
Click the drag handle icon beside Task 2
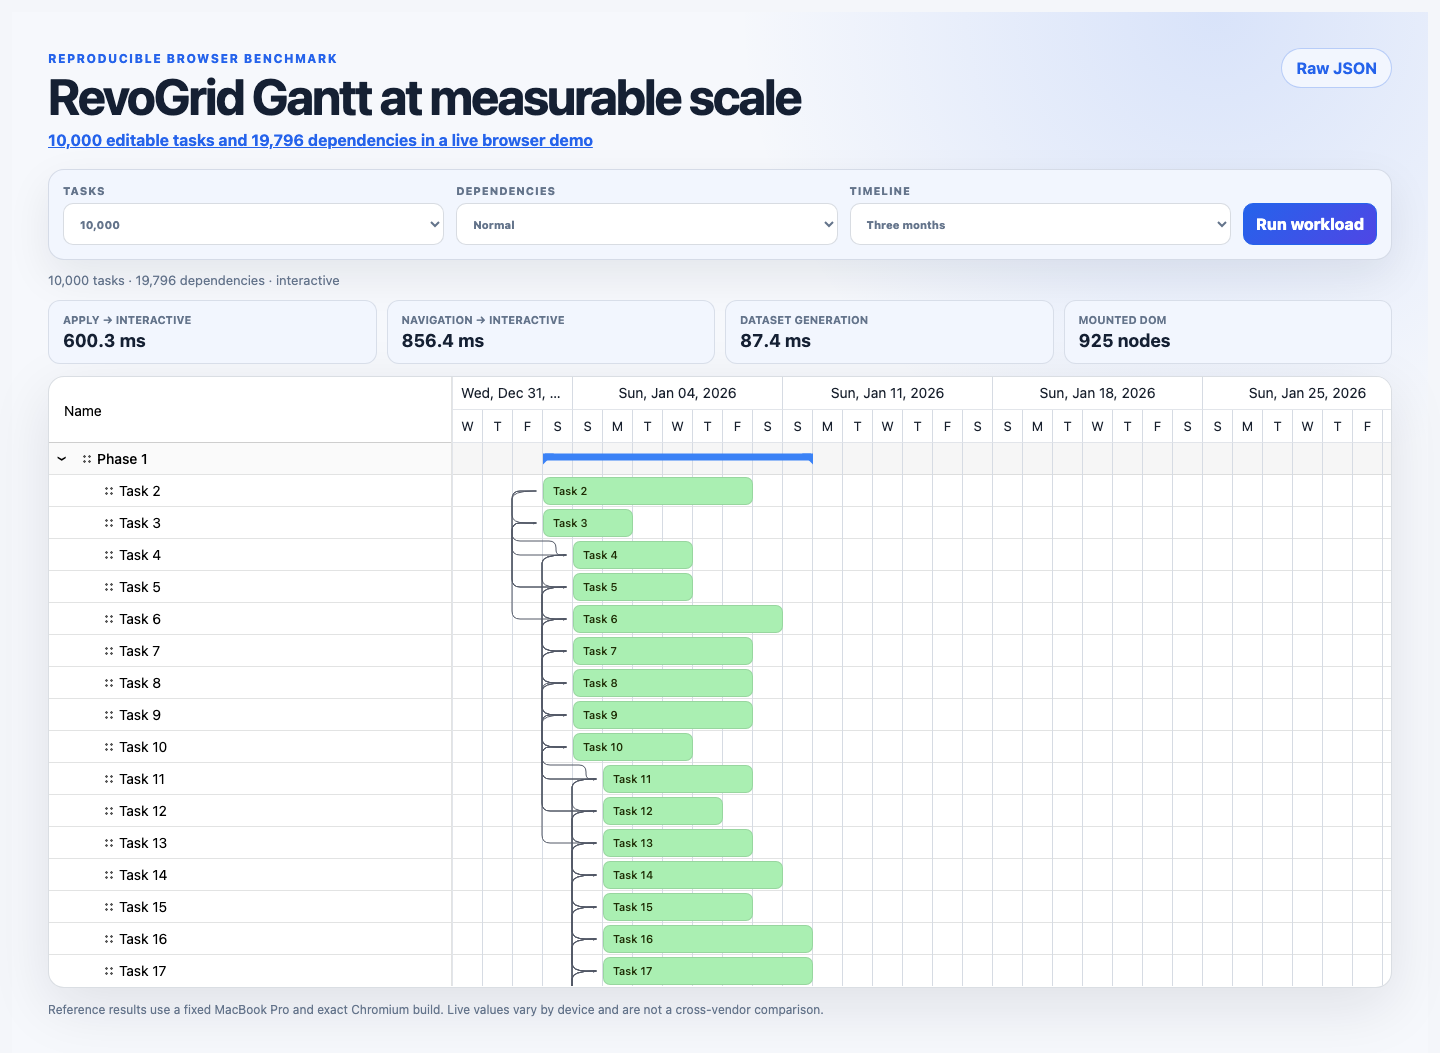pos(109,491)
